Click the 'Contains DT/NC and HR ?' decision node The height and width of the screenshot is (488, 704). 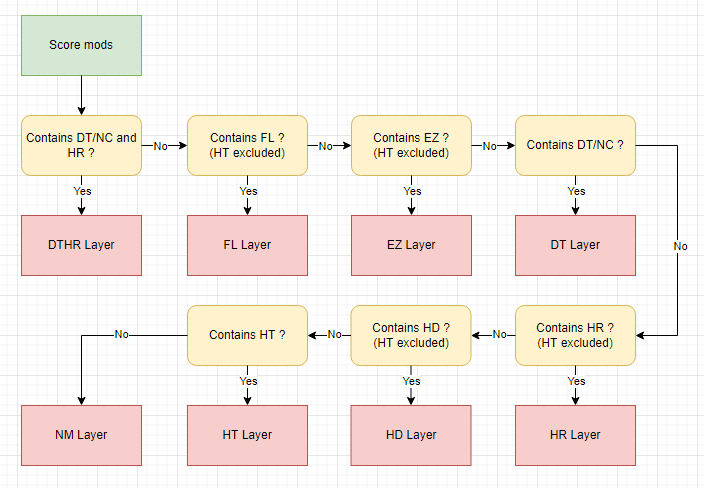(x=81, y=145)
